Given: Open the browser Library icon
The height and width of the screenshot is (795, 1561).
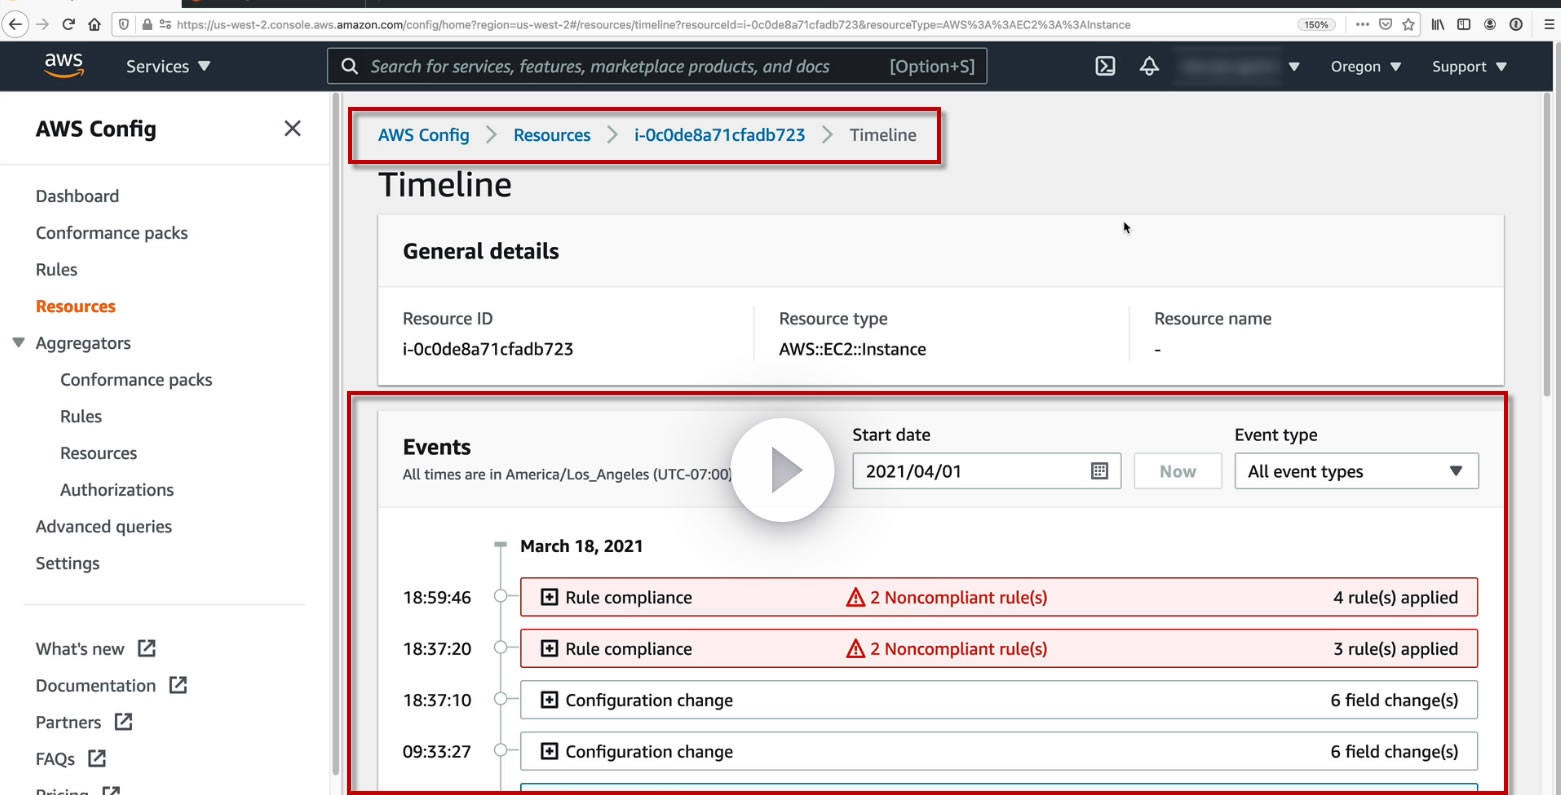Looking at the screenshot, I should [1438, 25].
